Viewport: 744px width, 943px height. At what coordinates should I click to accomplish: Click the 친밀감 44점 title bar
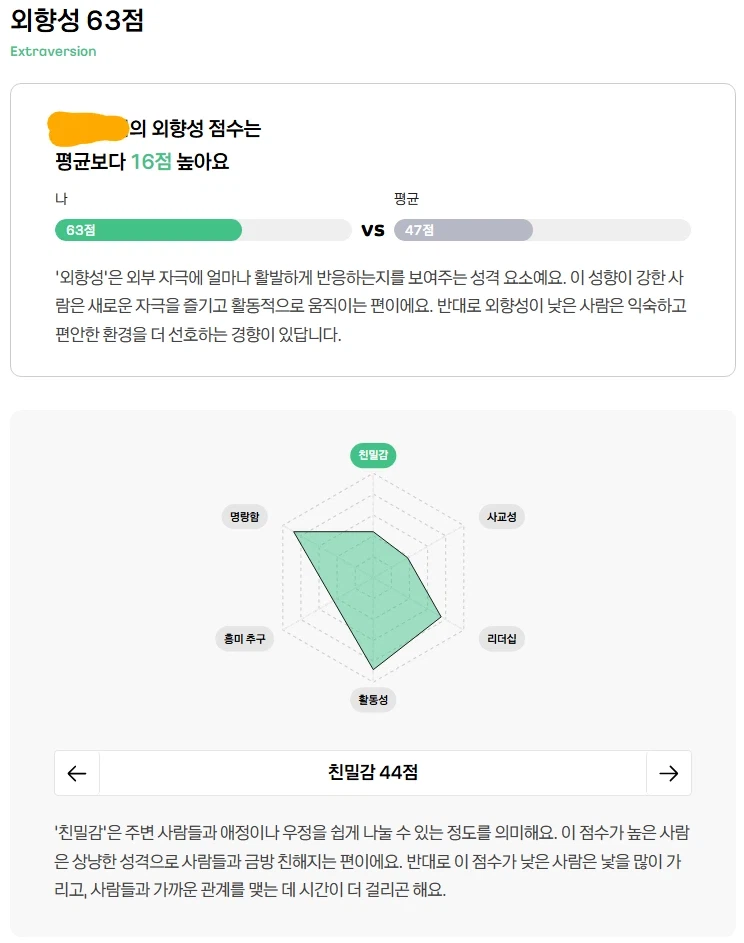(372, 773)
